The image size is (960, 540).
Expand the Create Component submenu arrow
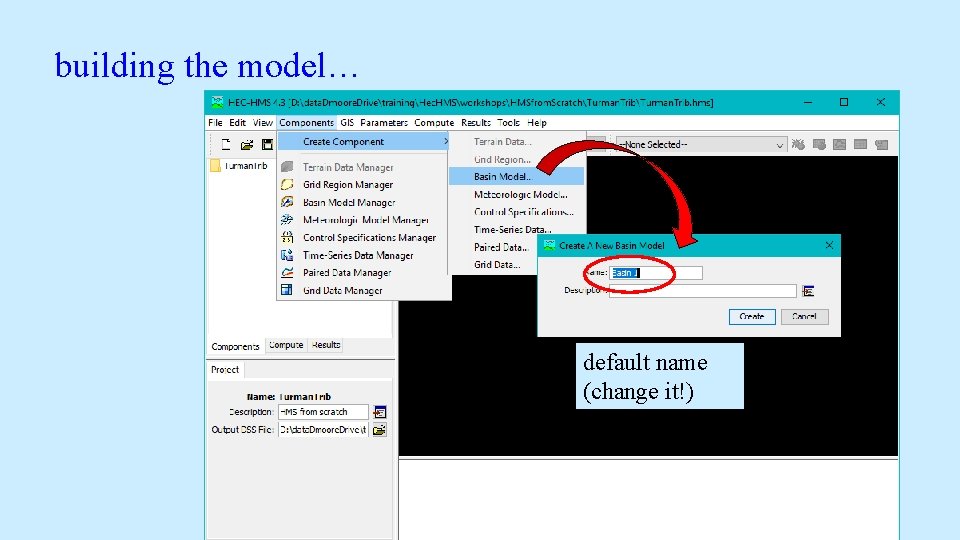pyautogui.click(x=446, y=141)
